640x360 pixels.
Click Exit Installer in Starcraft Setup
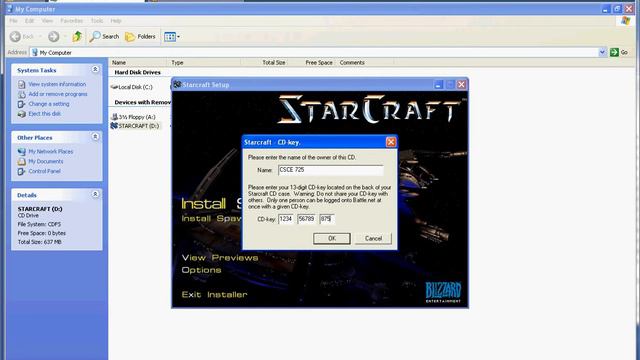point(214,294)
